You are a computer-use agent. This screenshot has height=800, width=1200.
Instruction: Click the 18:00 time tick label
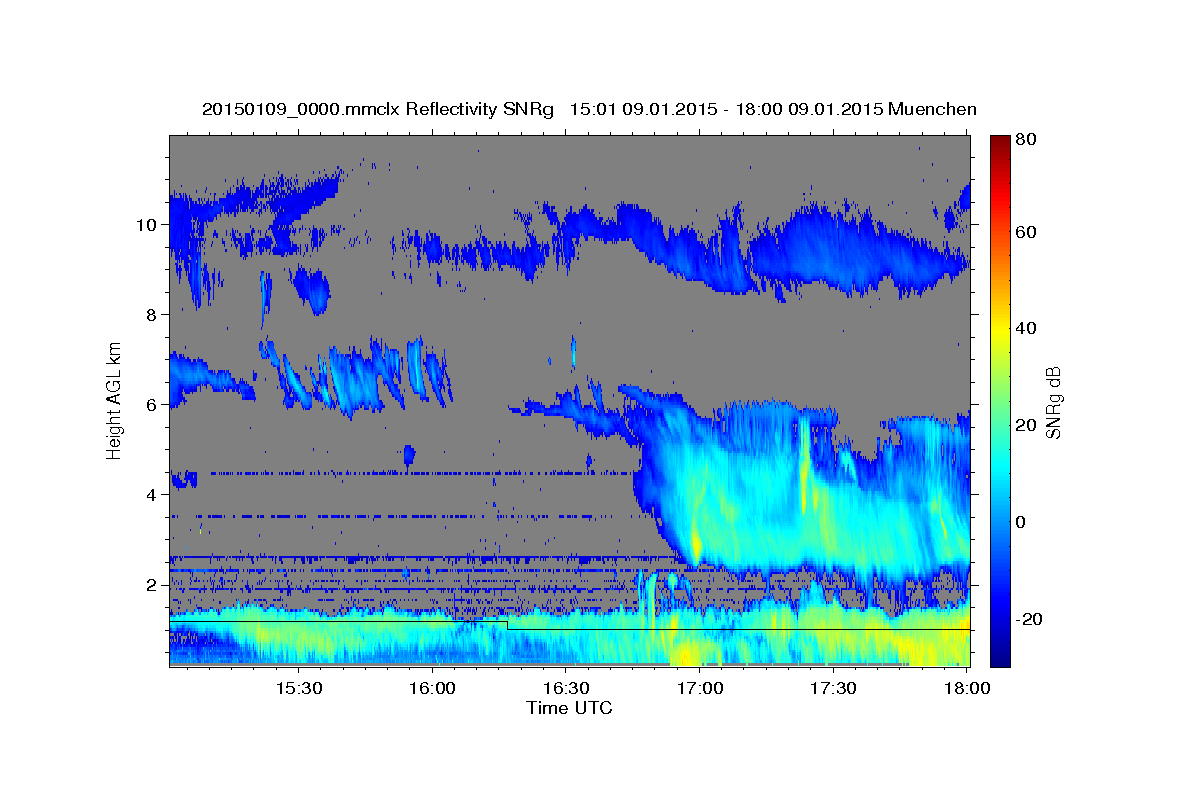click(966, 688)
